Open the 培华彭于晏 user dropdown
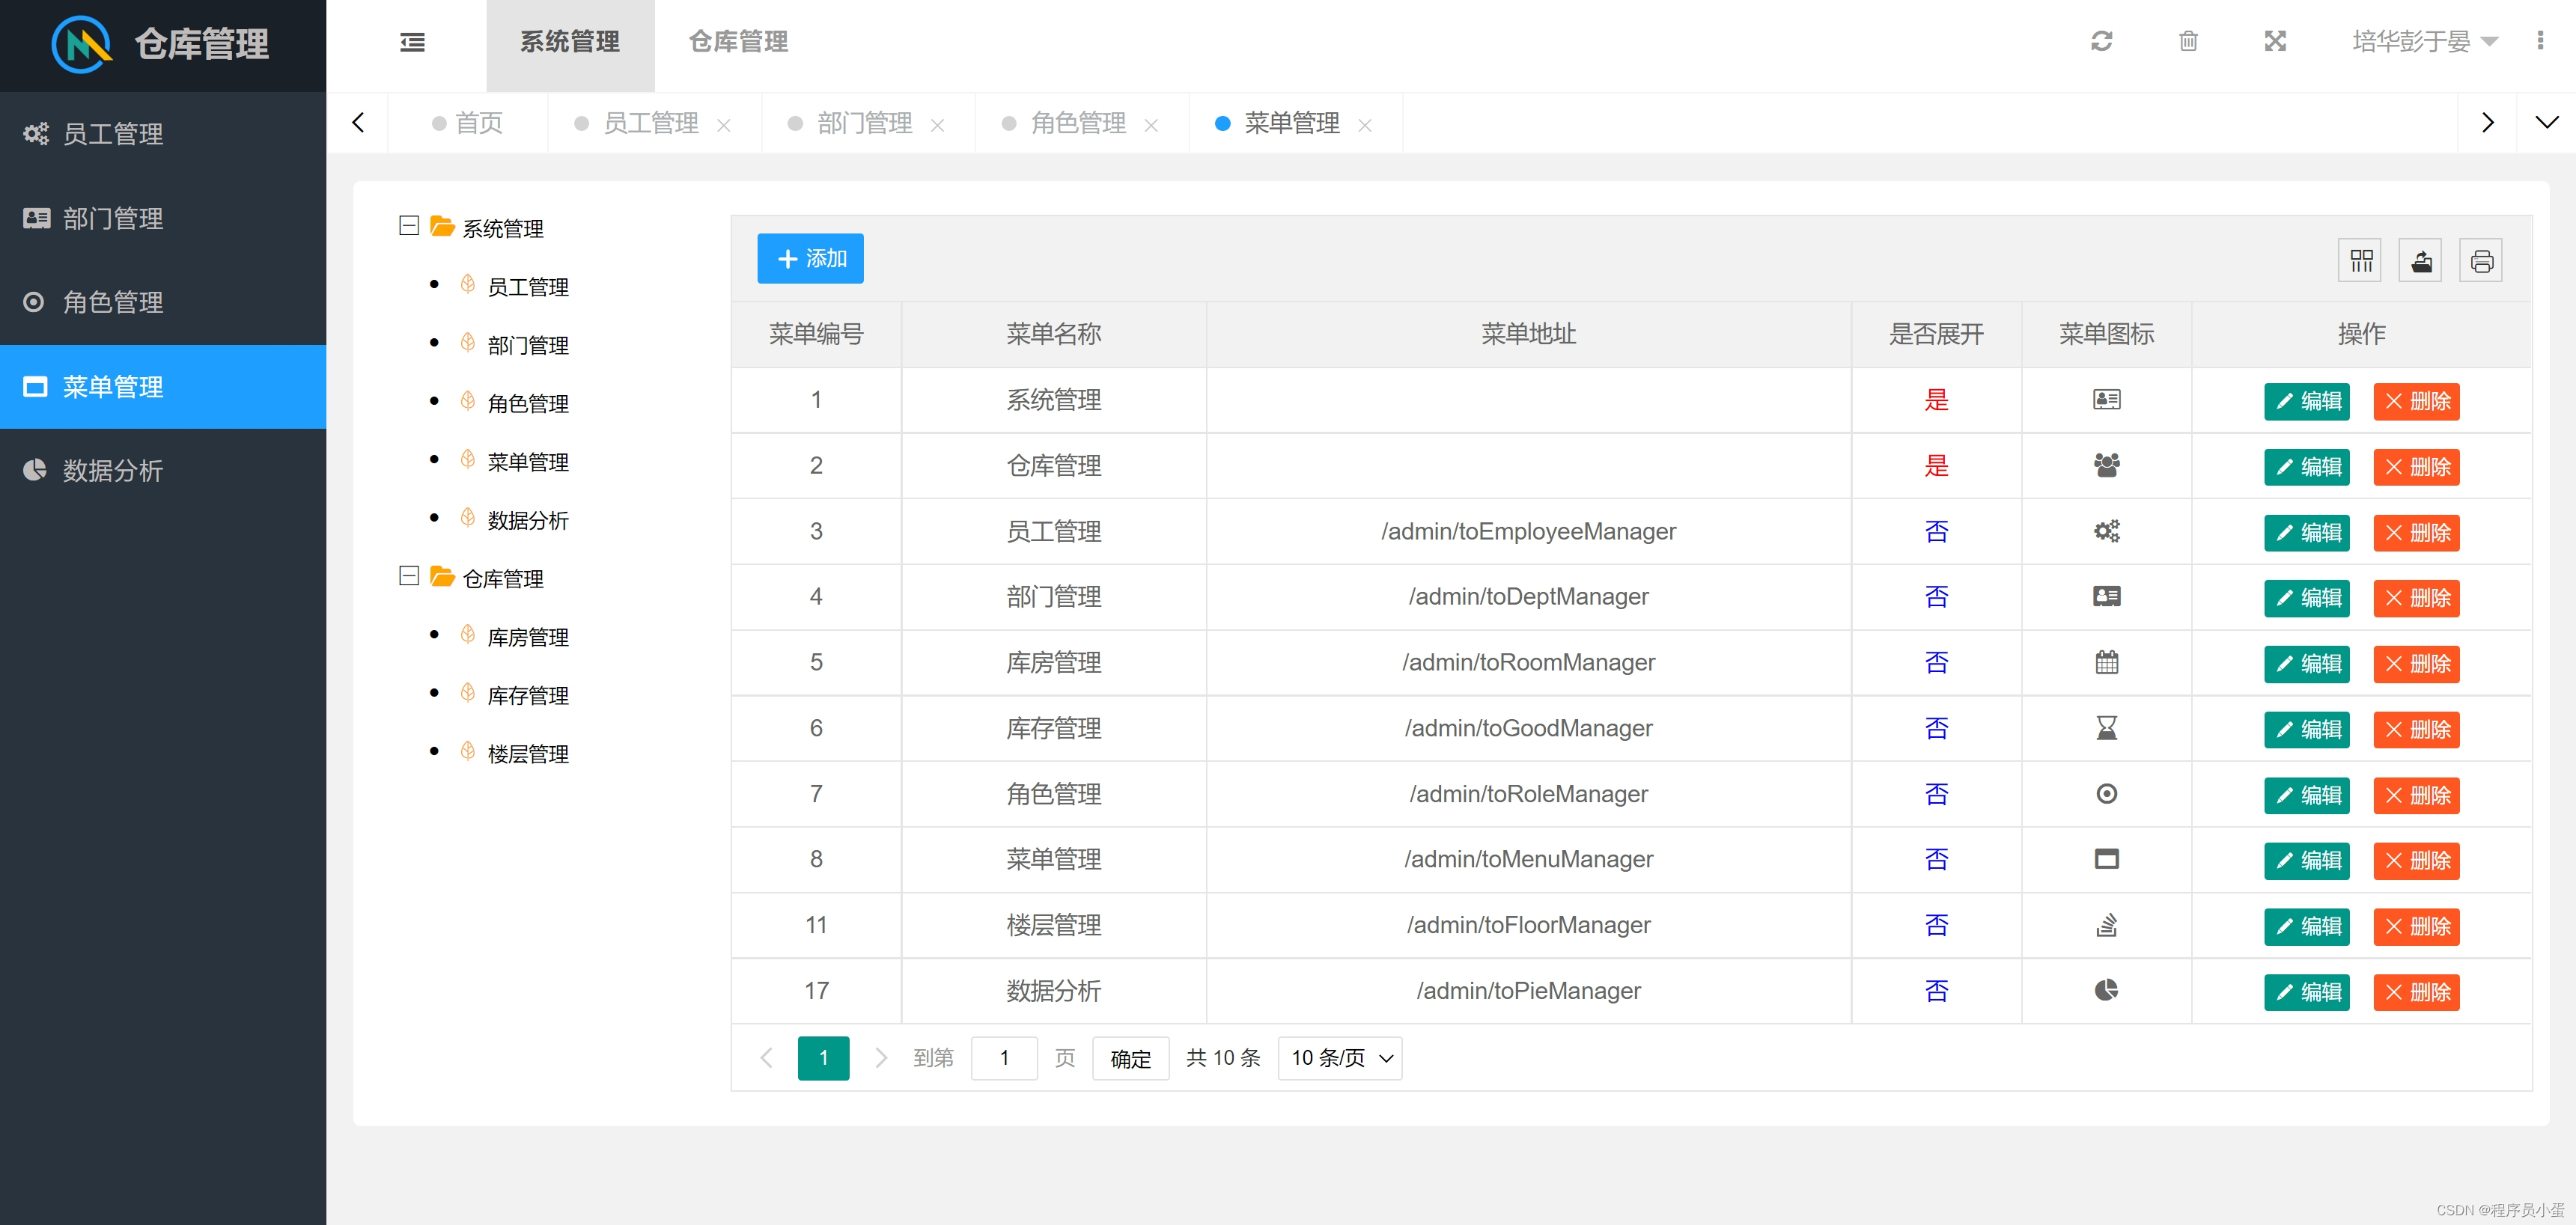This screenshot has height=1225, width=2576. (2424, 41)
